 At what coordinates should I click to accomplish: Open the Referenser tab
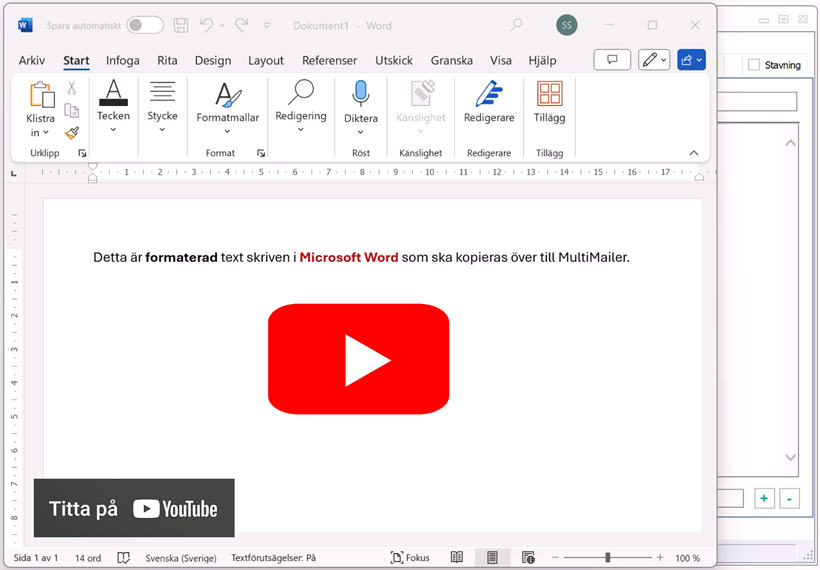329,61
